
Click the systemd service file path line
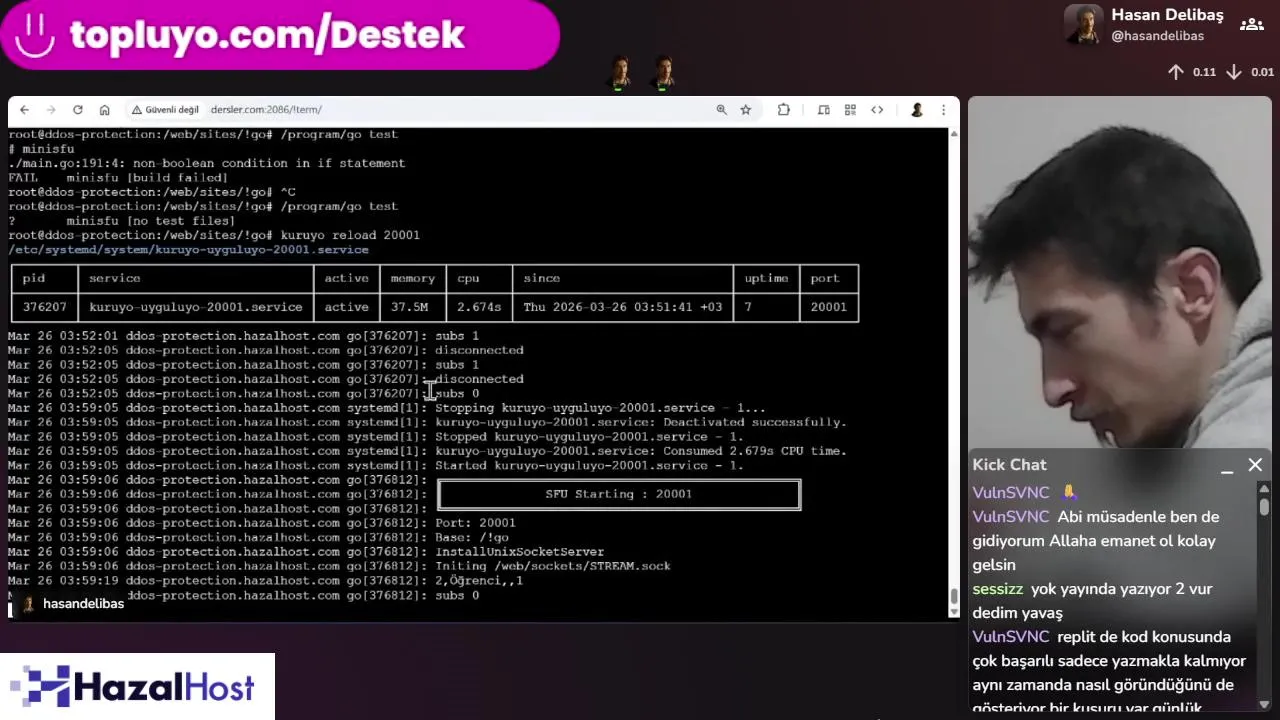click(x=188, y=249)
